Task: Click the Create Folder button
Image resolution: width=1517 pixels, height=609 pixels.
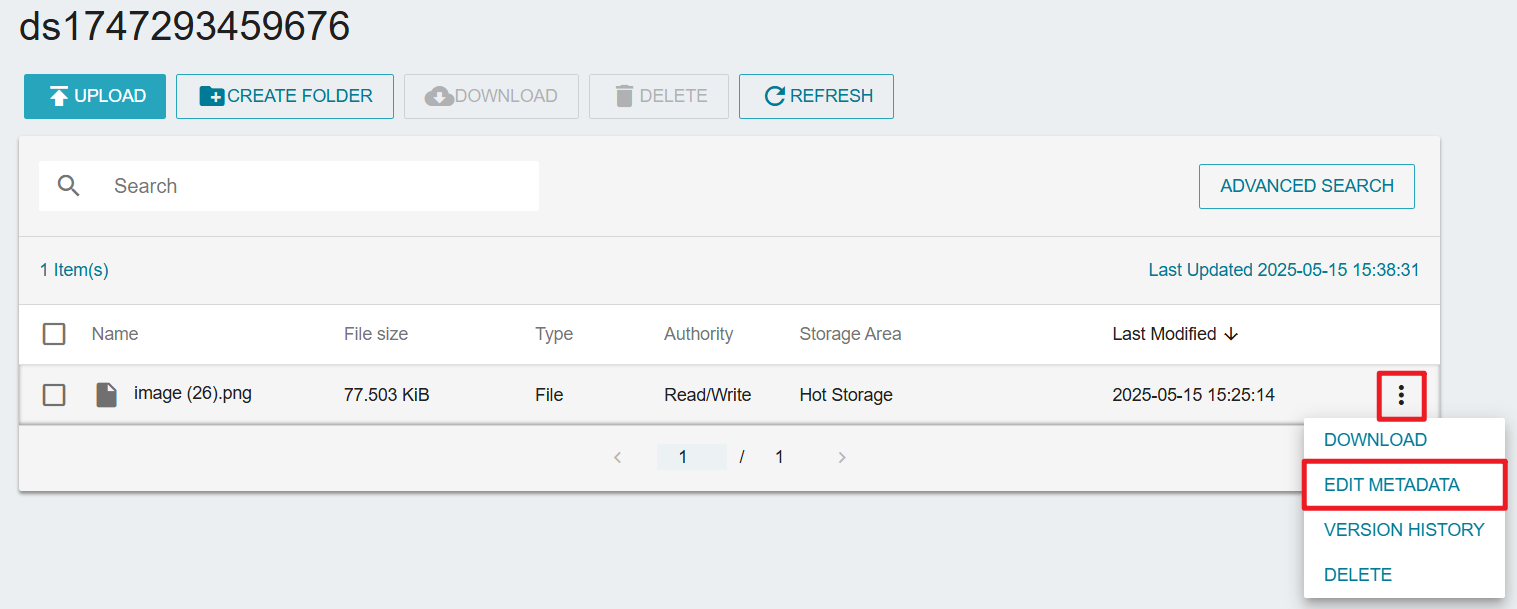Action: coord(285,96)
